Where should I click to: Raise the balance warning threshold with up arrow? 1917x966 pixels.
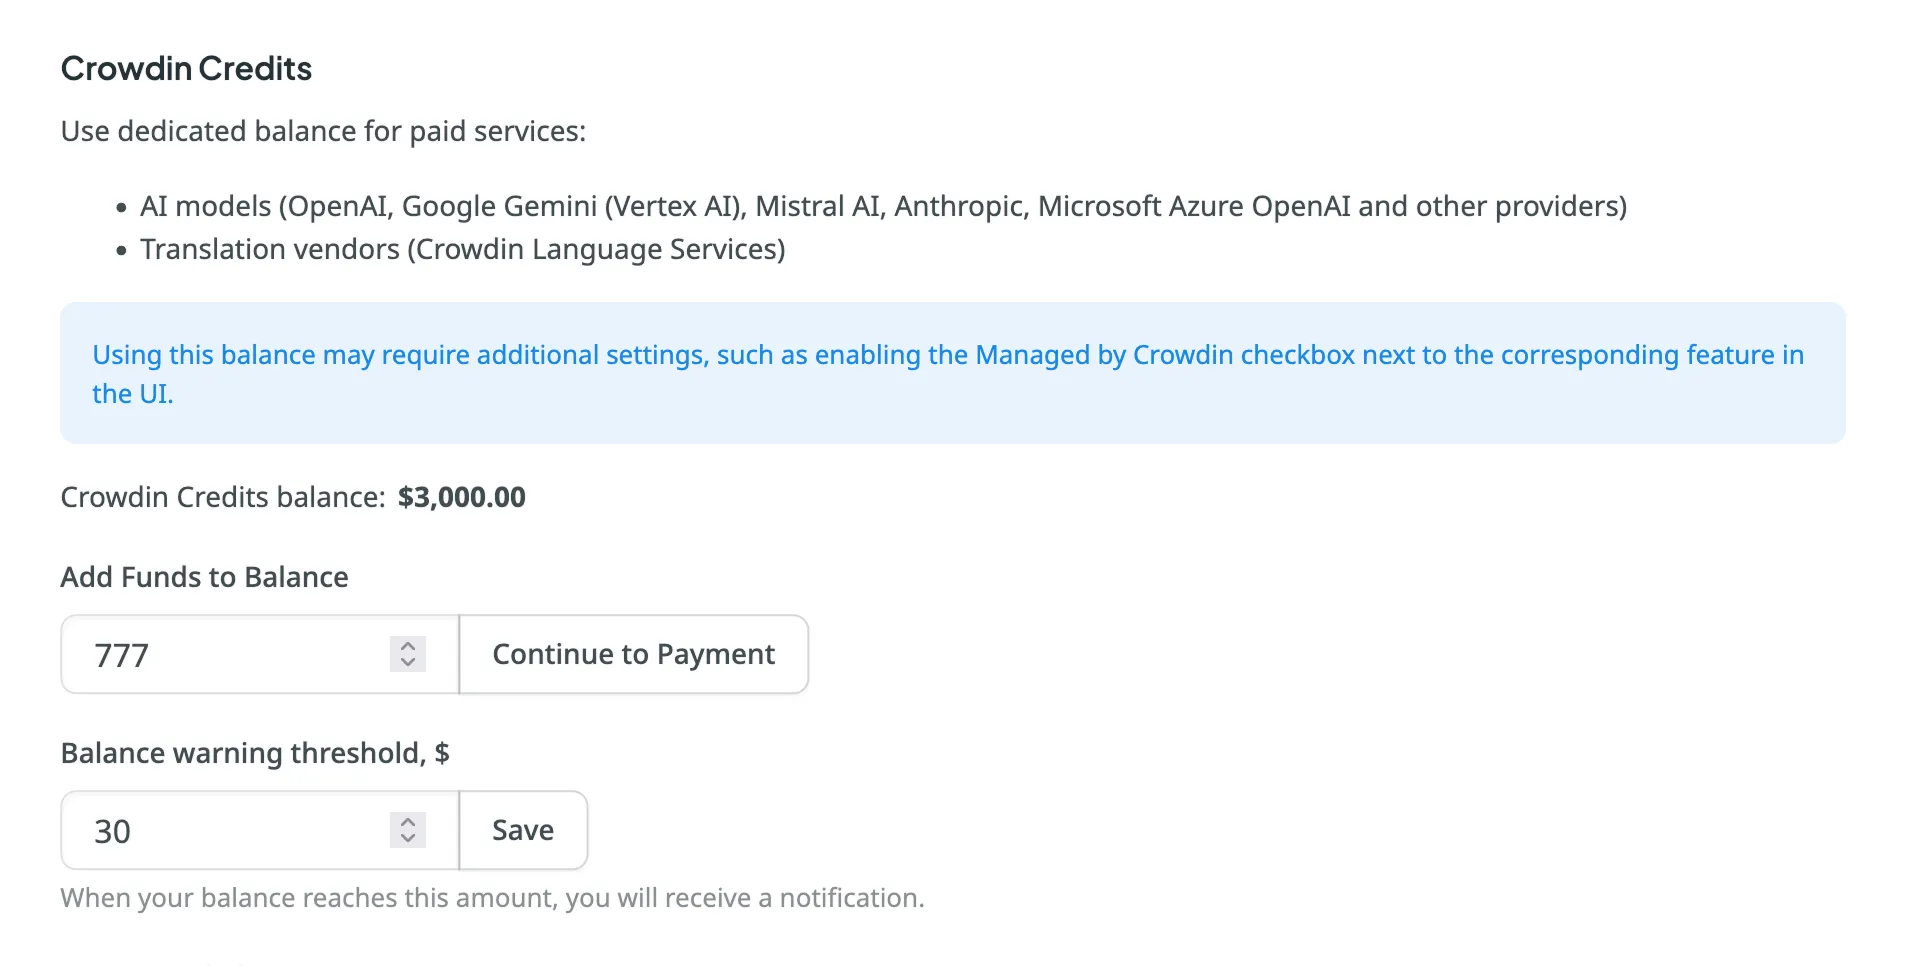coord(408,822)
